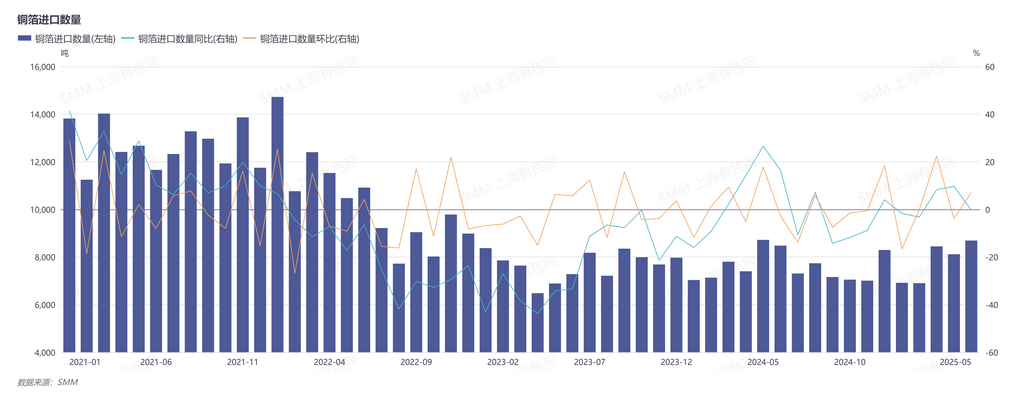The width and height of the screenshot is (1024, 399).
Task: Click the 2024-05 x-axis label
Action: click(x=763, y=362)
